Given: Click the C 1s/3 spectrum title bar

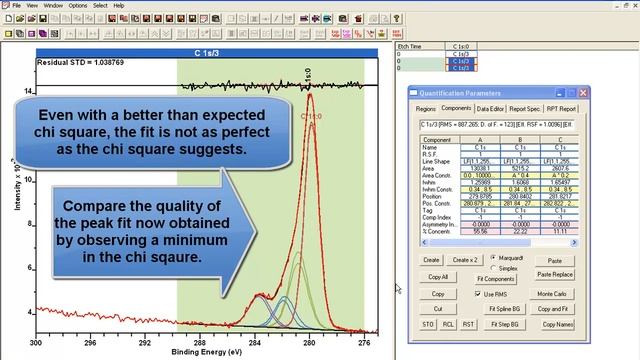Looking at the screenshot, I should [x=207, y=53].
